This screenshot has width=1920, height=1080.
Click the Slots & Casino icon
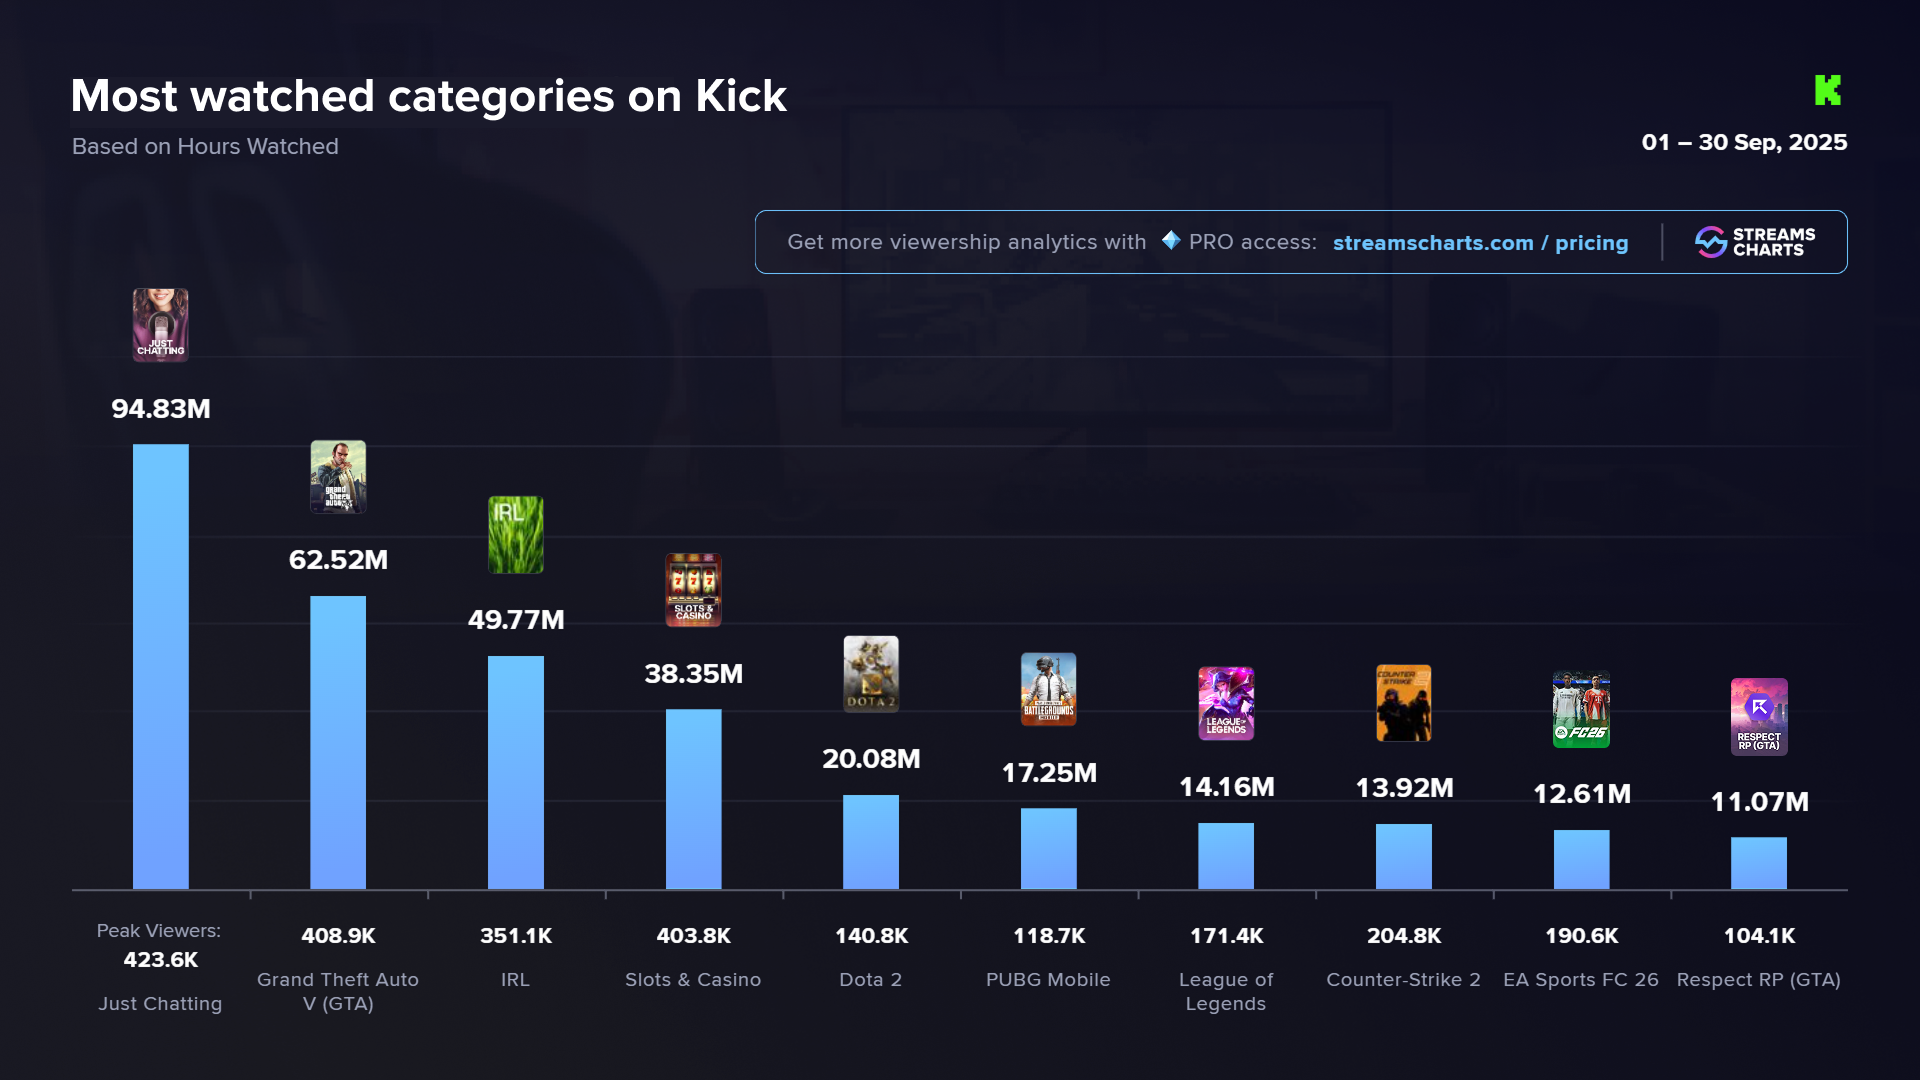click(693, 590)
